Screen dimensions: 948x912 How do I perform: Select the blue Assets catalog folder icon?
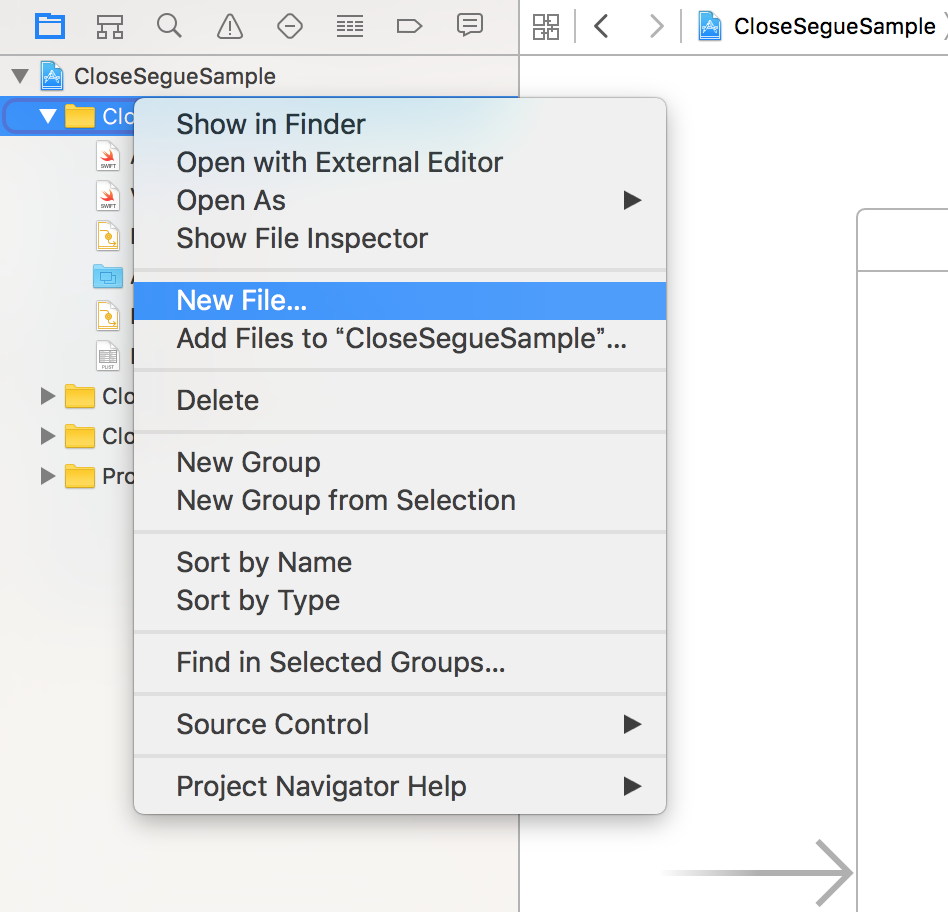click(x=108, y=276)
